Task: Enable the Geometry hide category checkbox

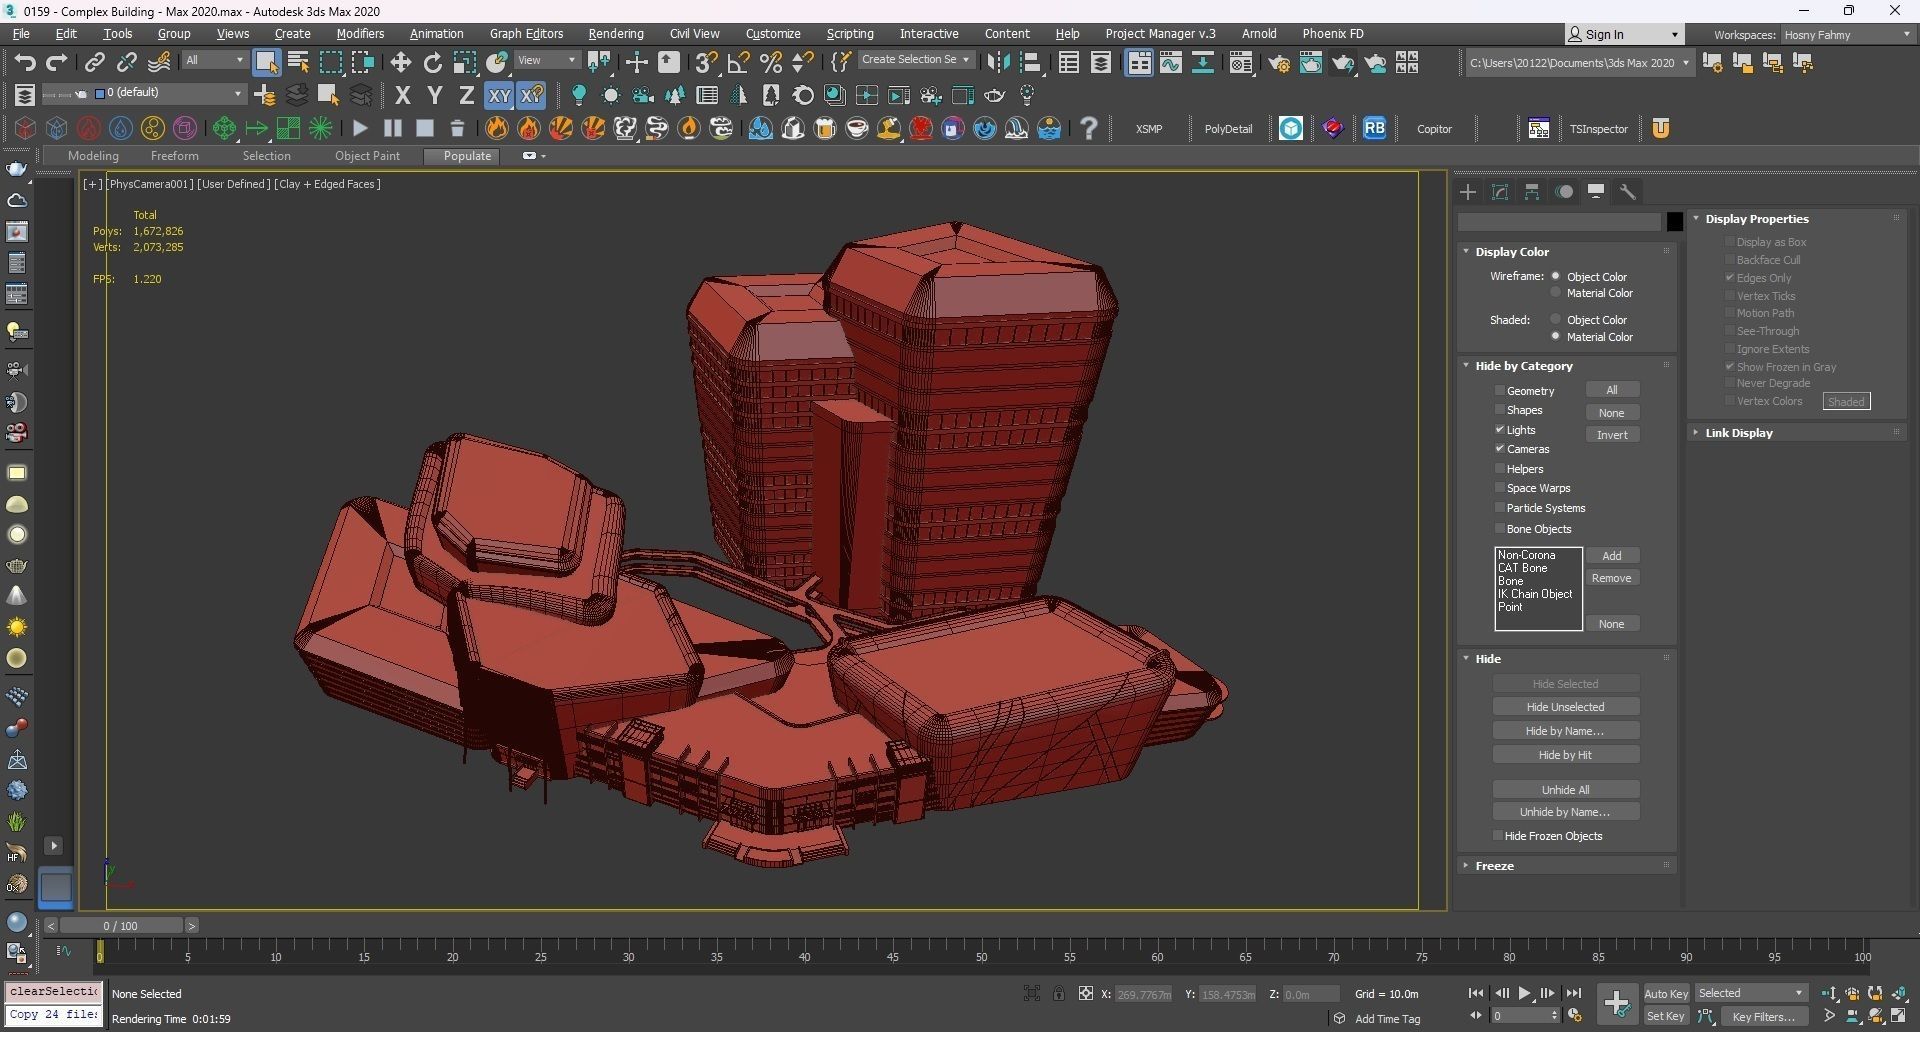Action: [x=1500, y=390]
